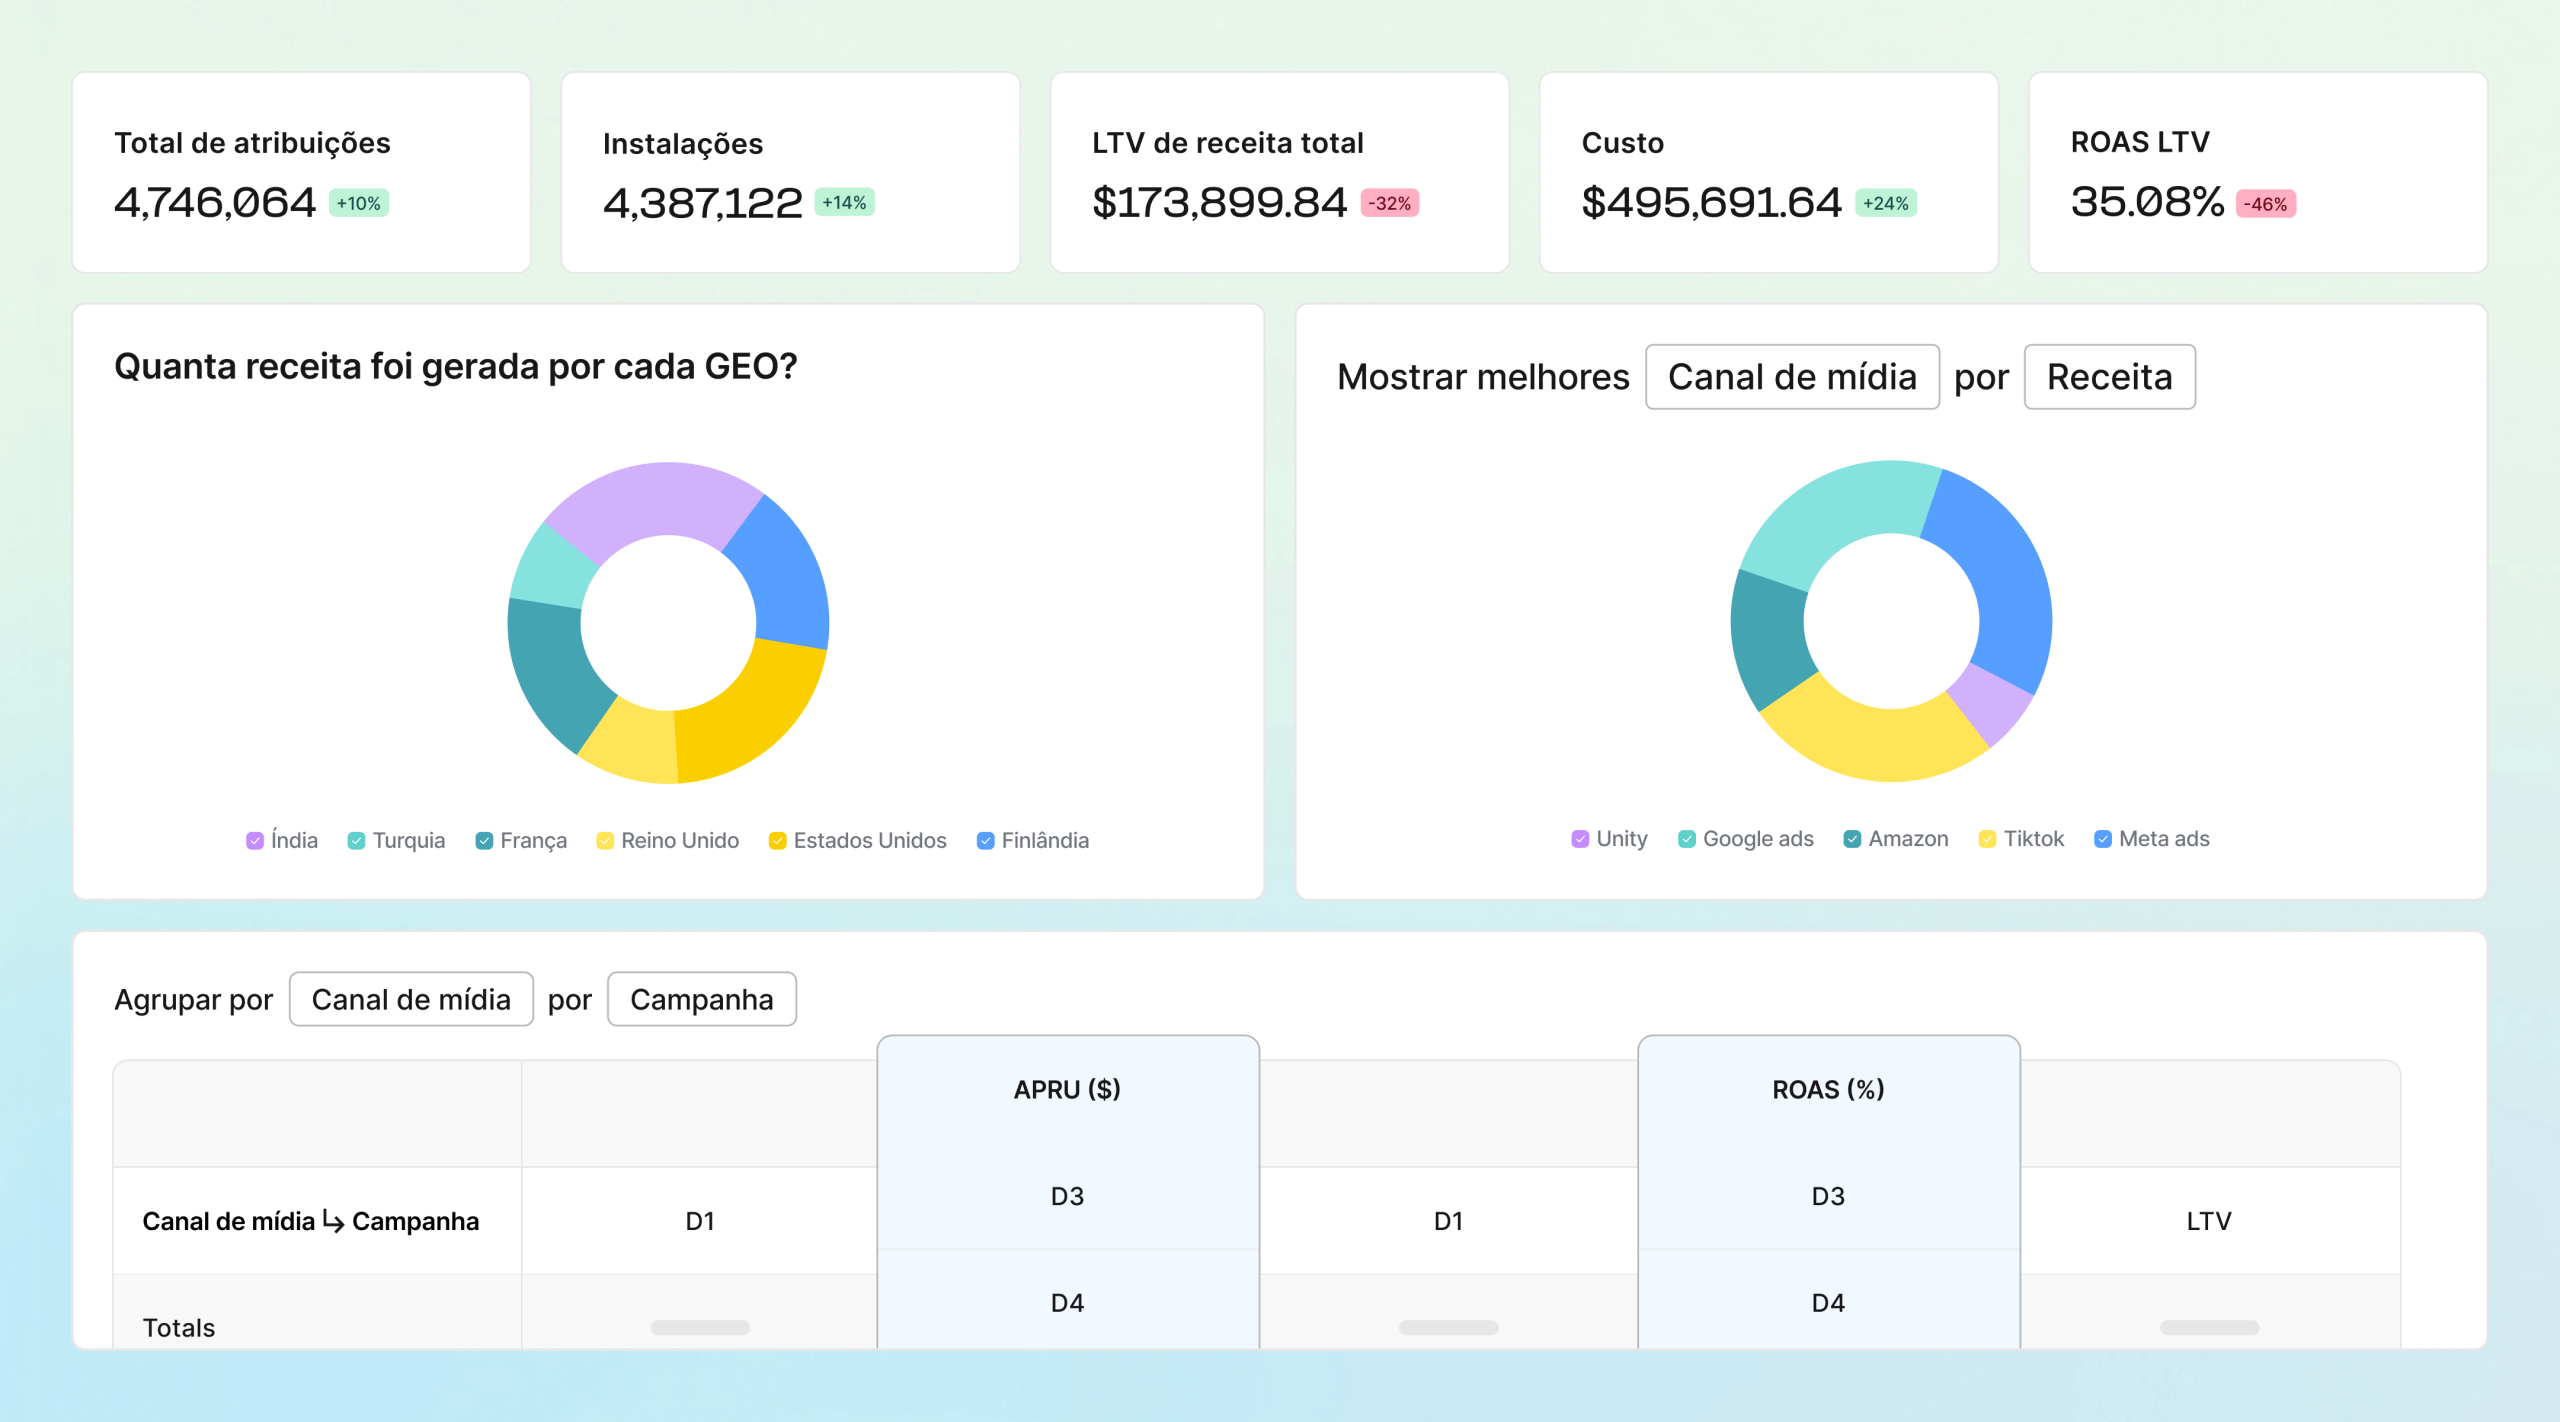
Task: Toggle the Google ads checkbox
Action: (1688, 838)
